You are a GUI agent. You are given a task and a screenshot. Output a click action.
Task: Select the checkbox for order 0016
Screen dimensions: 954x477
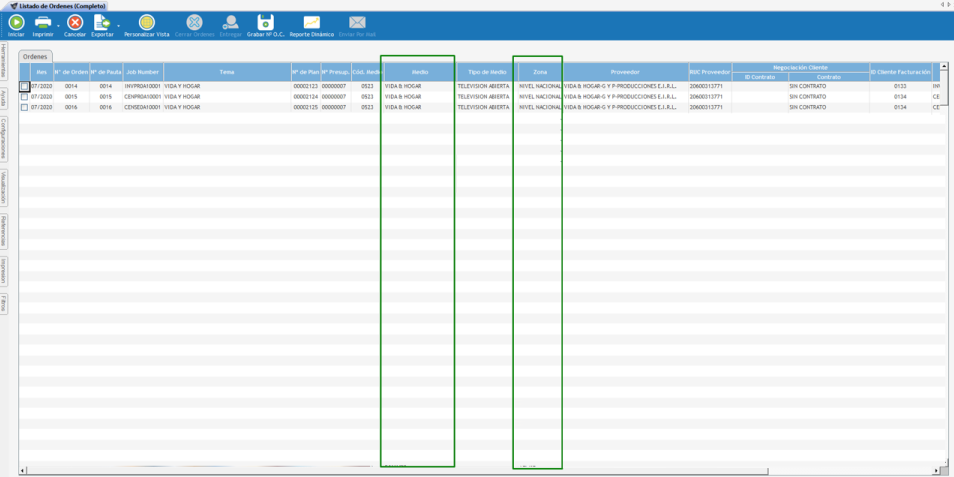25,107
